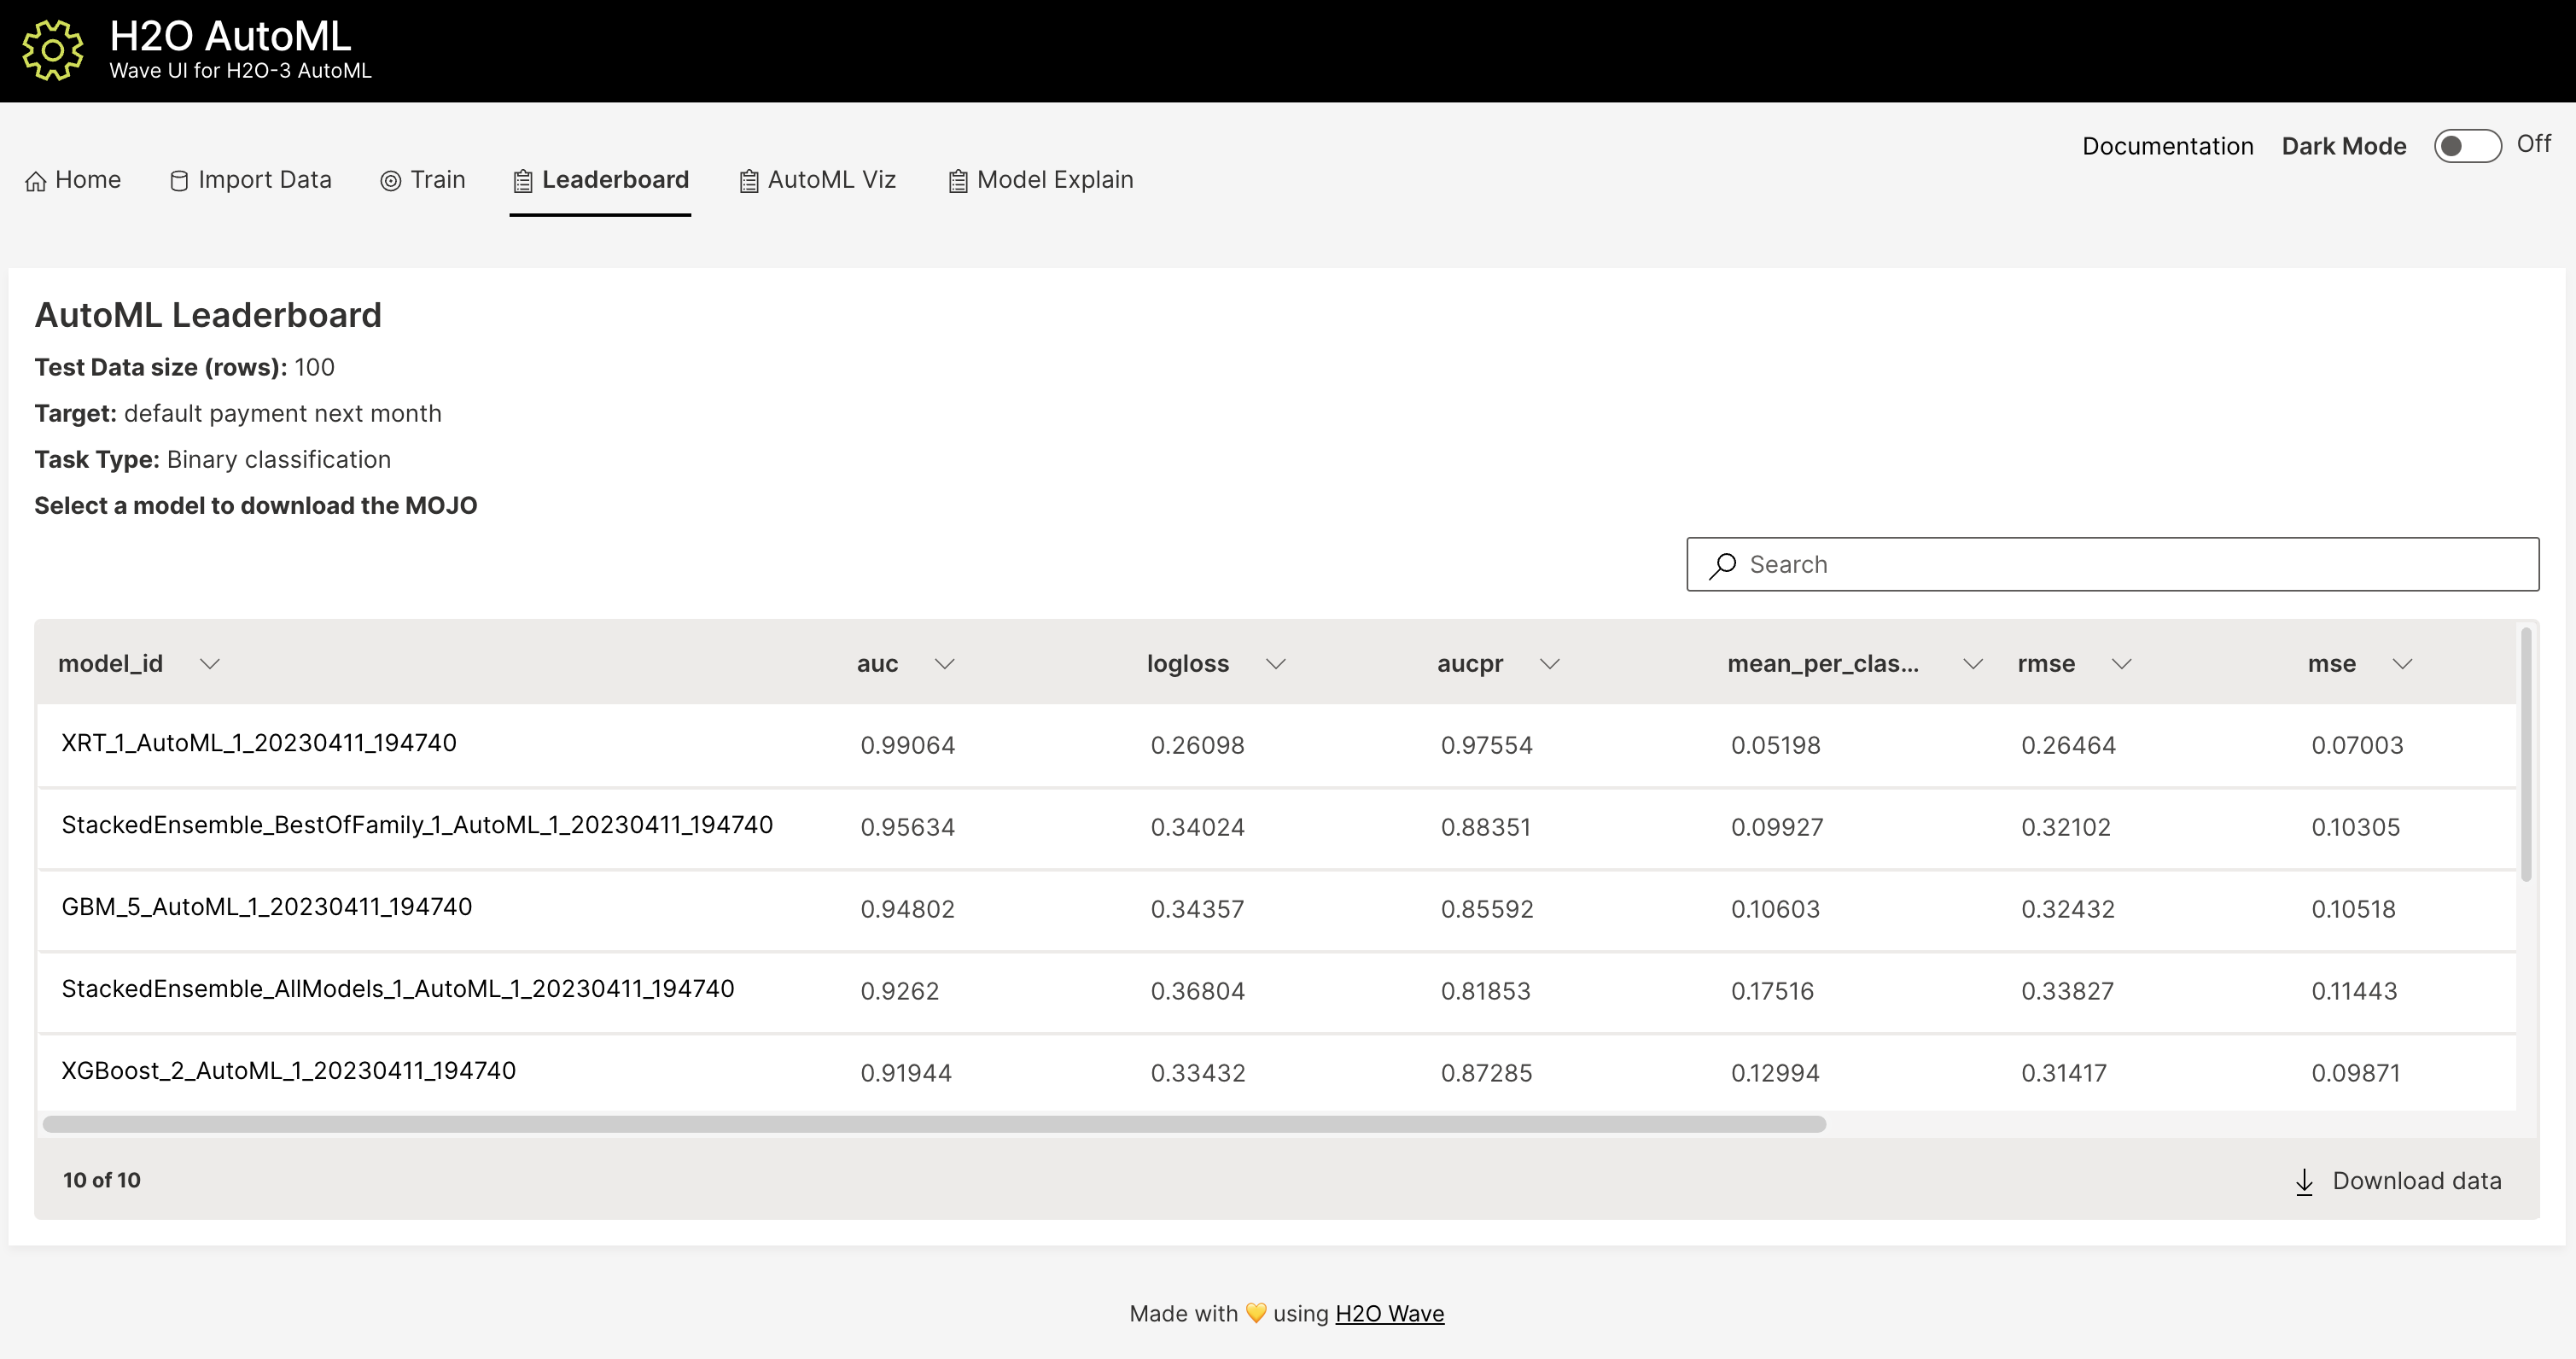Open the model_id column dropdown
Screen dimensions: 2576x1359
pos(209,663)
